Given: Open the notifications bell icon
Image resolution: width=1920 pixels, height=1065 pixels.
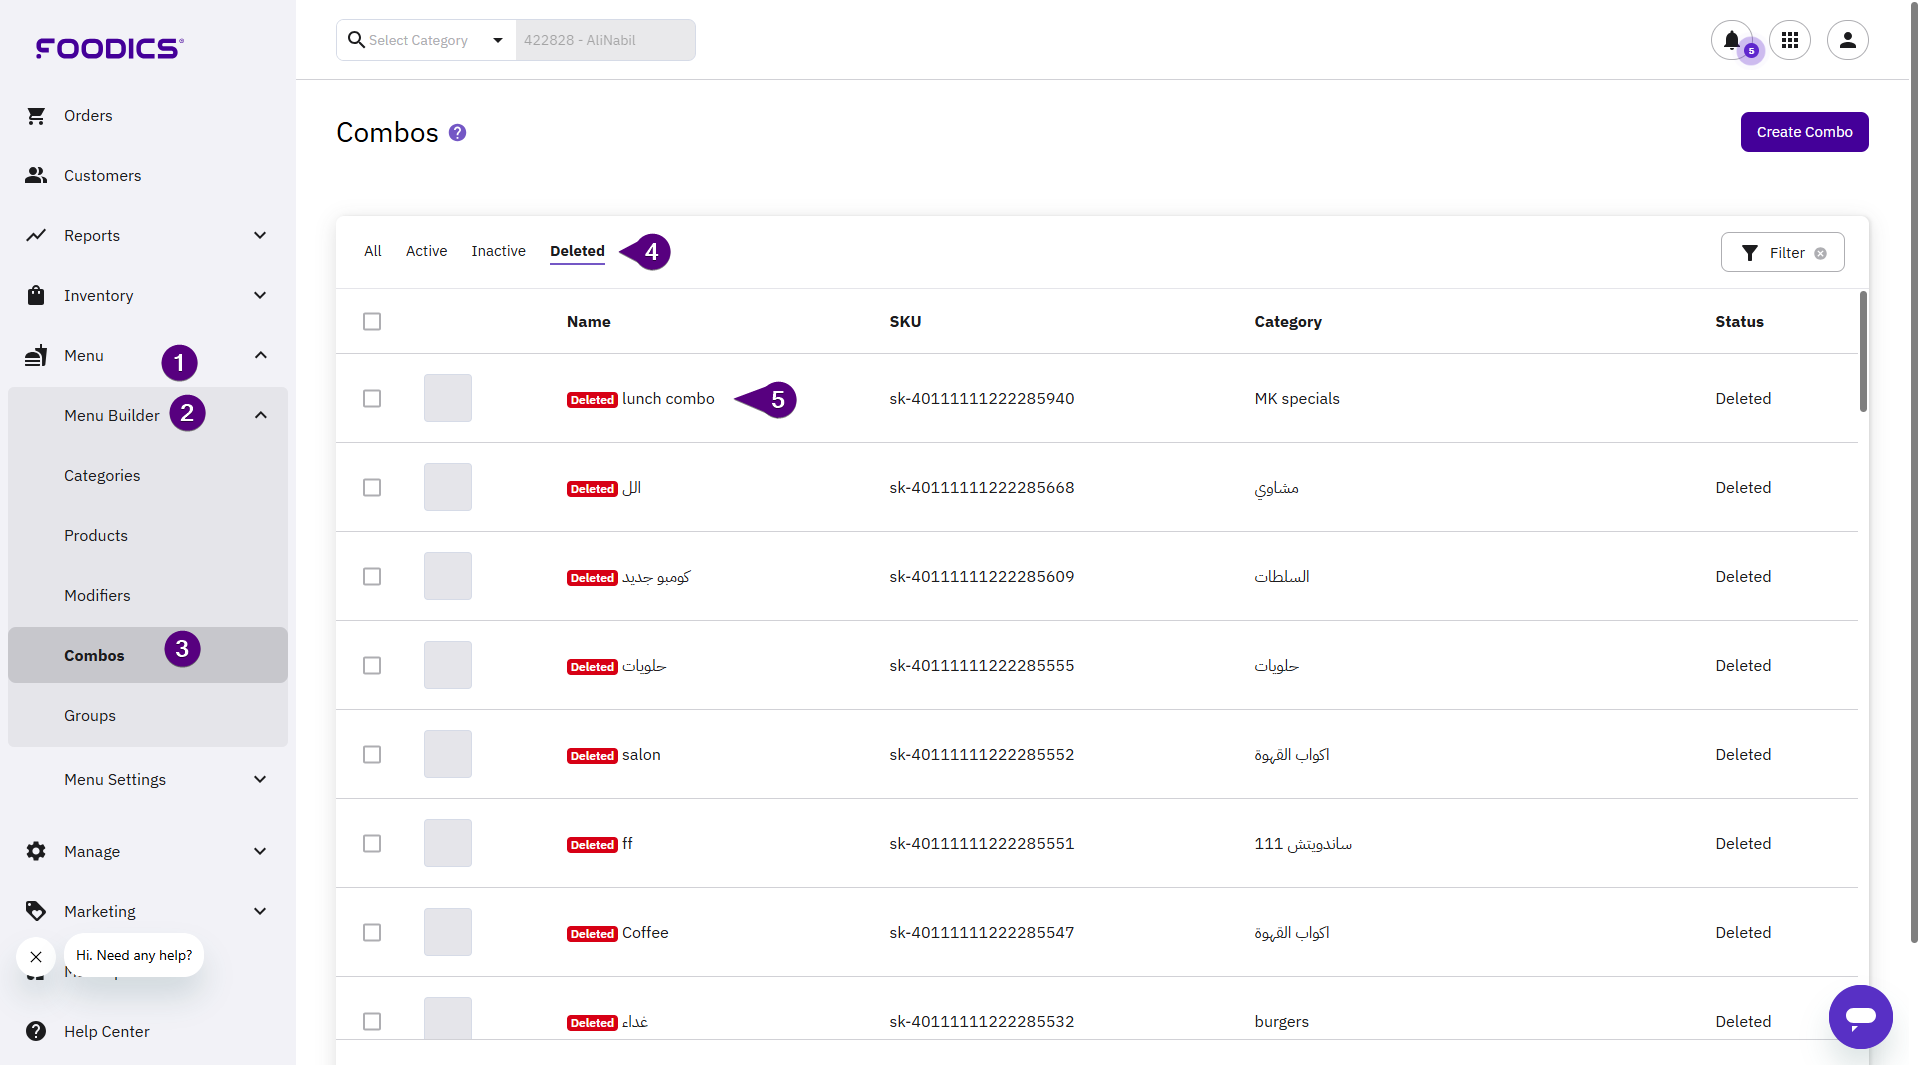Looking at the screenshot, I should [x=1731, y=40].
